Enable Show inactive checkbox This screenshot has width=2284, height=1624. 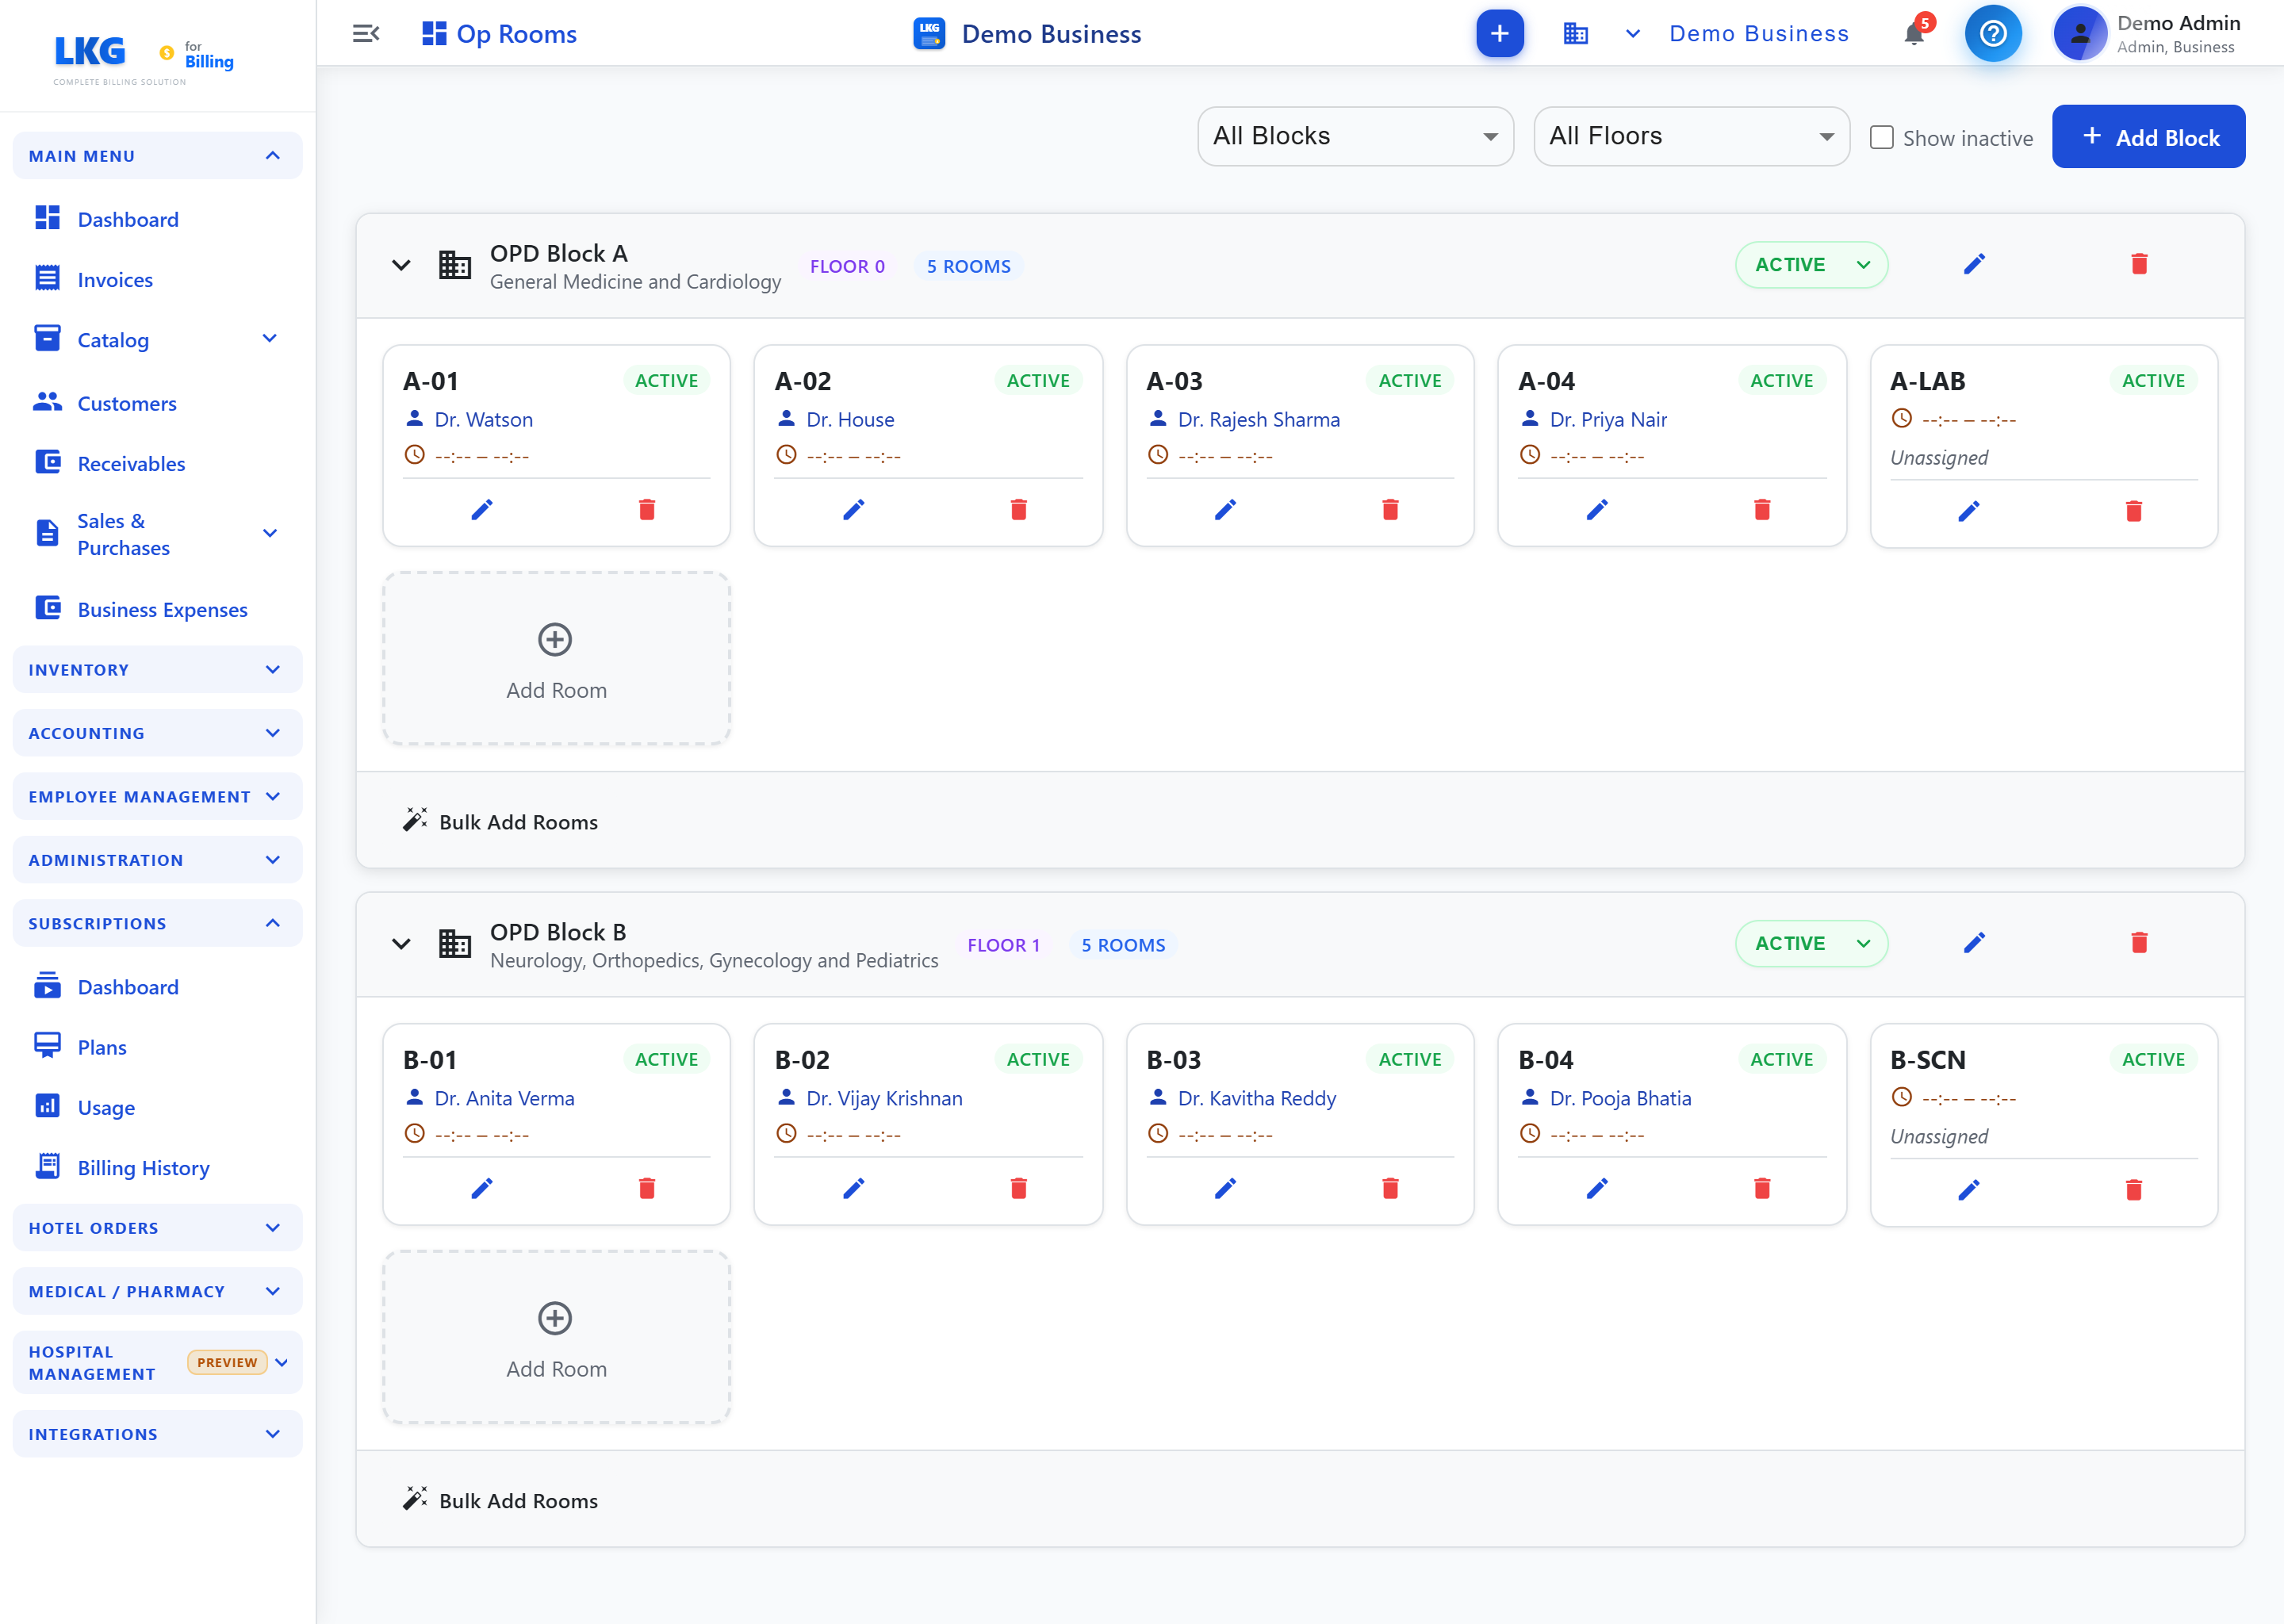click(x=1881, y=137)
